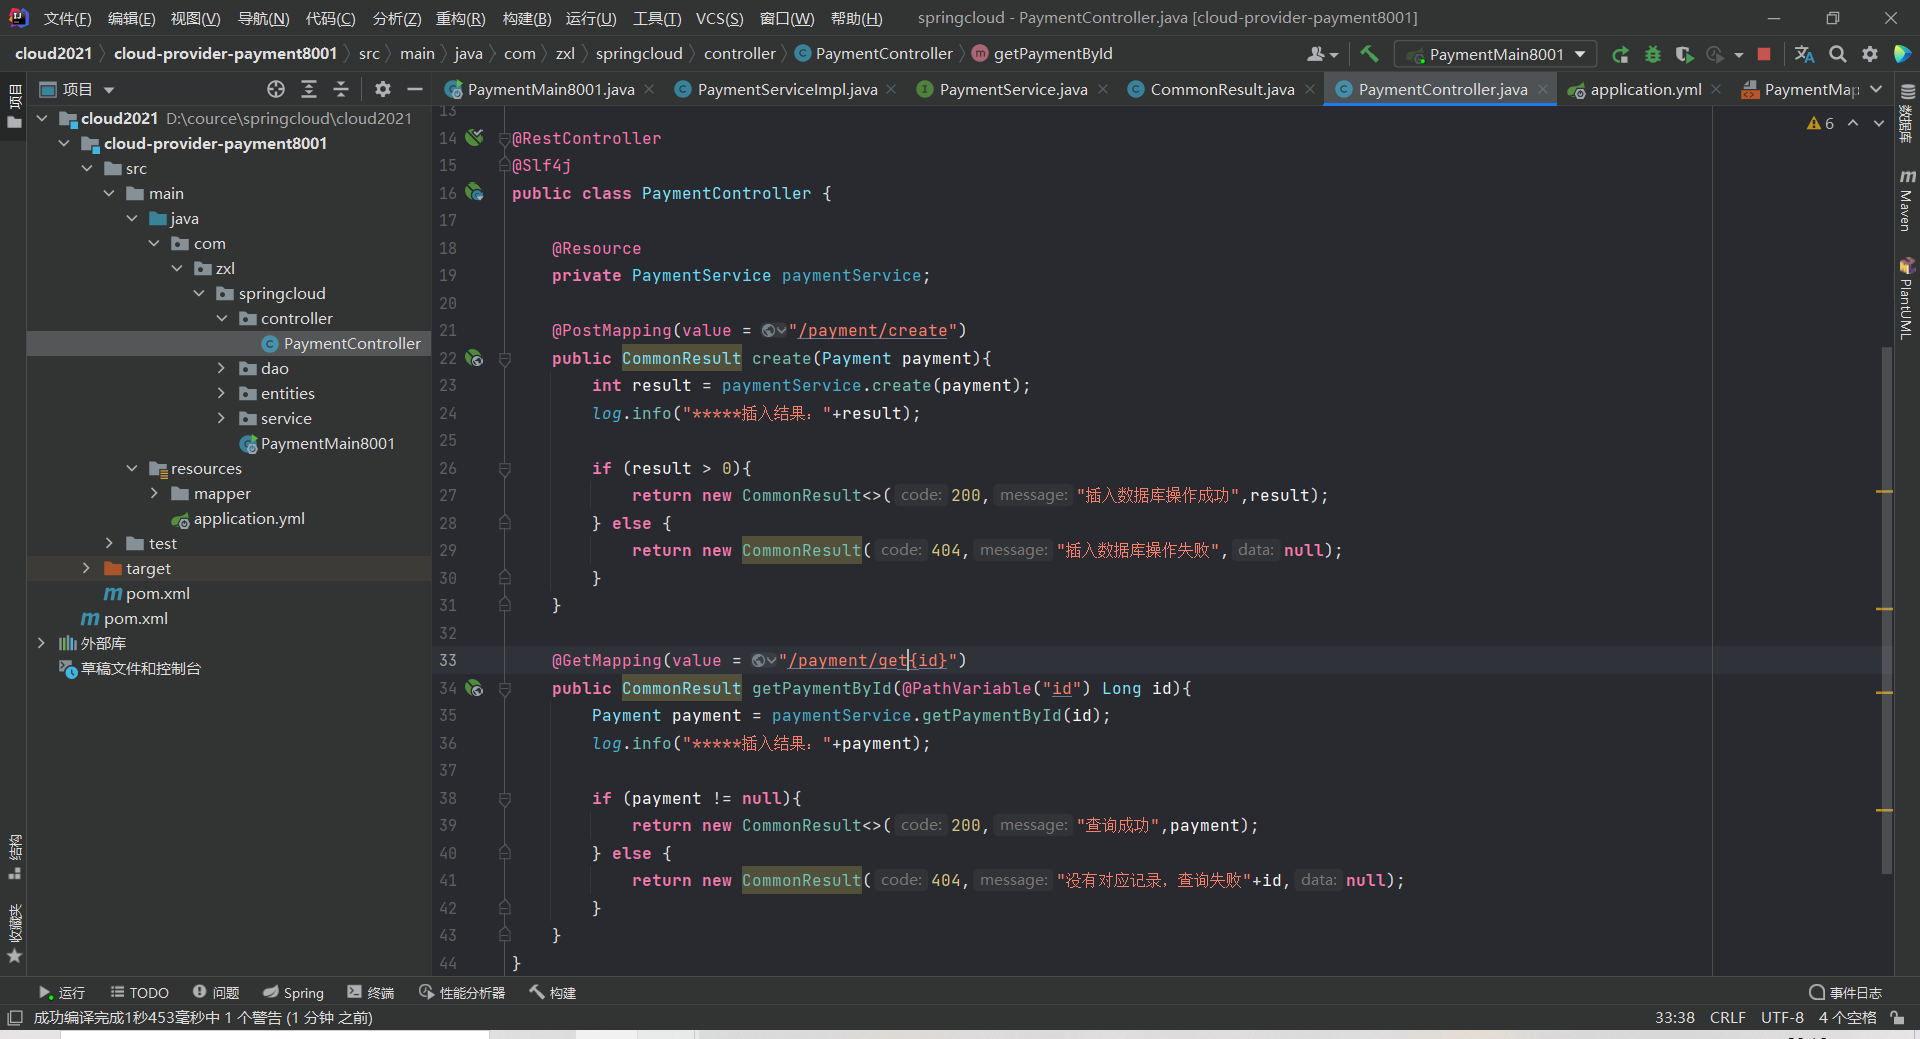The height and width of the screenshot is (1039, 1920).
Task: Switch to application.yml tab
Action: [x=1645, y=89]
